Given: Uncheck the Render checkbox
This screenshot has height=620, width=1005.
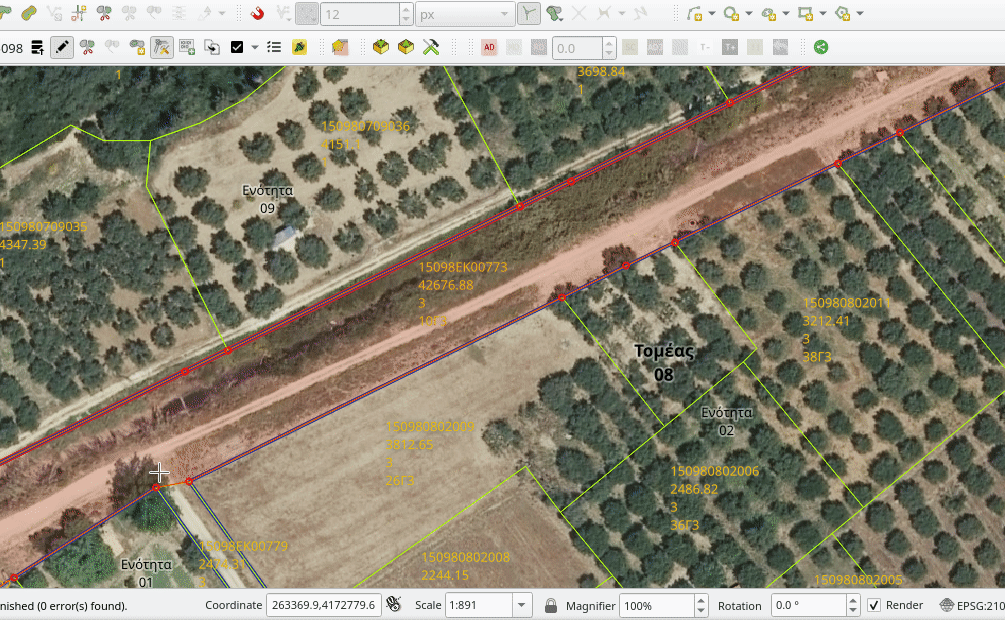Looking at the screenshot, I should 874,605.
